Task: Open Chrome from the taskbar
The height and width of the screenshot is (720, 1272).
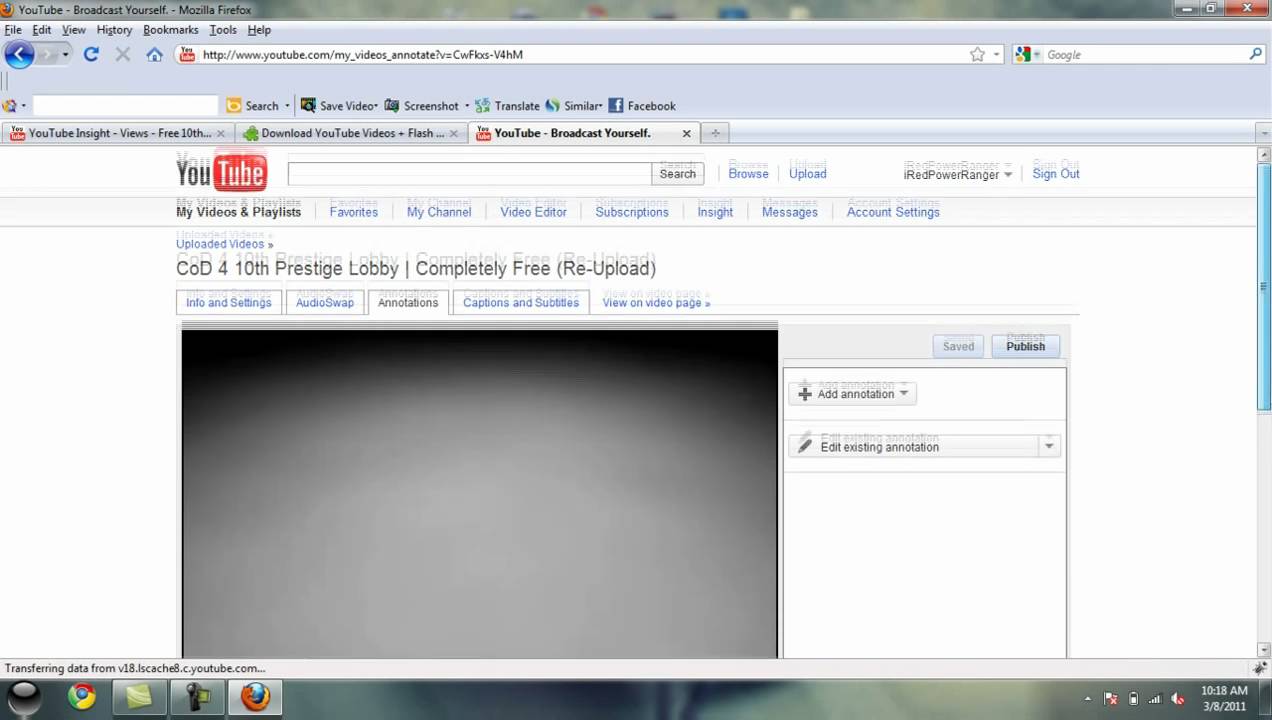Action: pos(82,696)
